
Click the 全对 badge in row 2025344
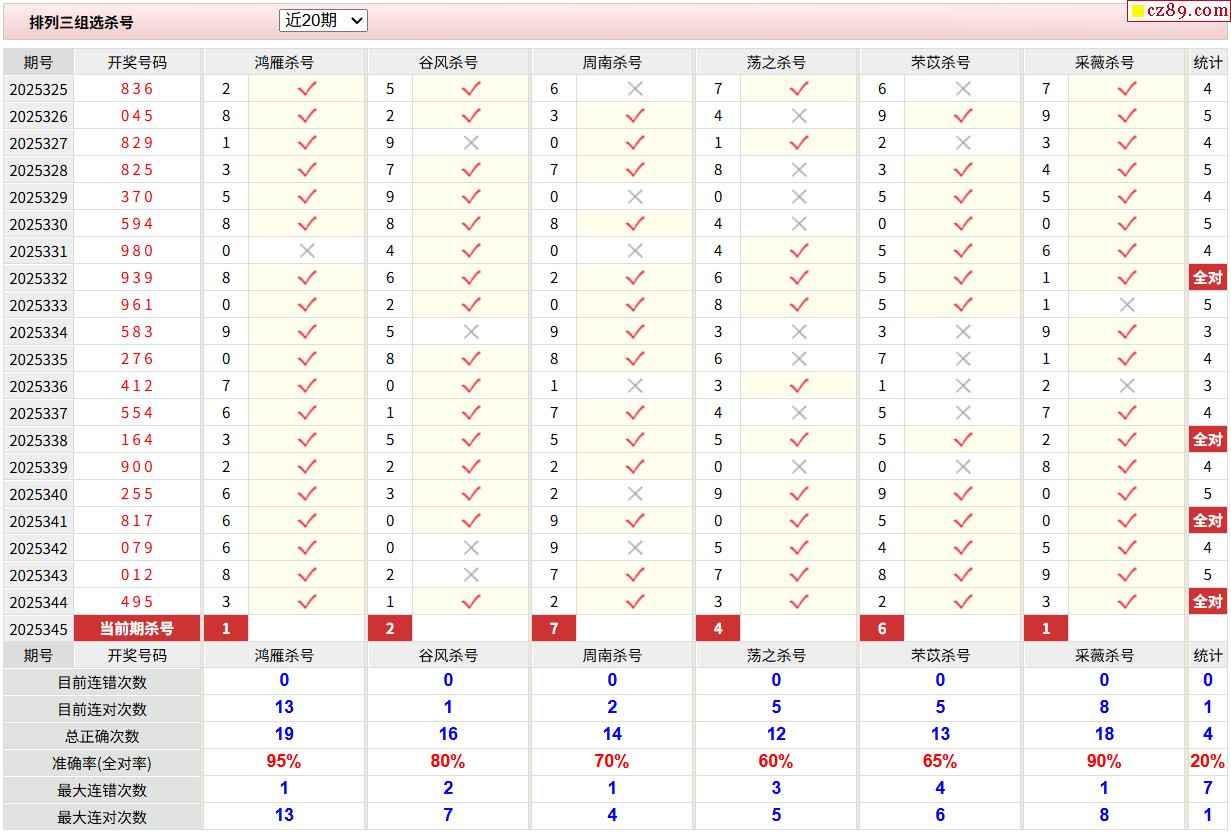(x=1207, y=602)
